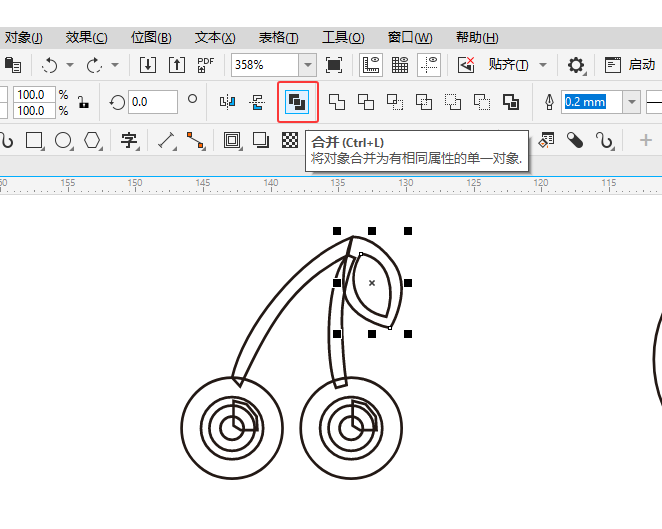
Task: Click the horizontal scale 100.0 field
Action: [34, 95]
